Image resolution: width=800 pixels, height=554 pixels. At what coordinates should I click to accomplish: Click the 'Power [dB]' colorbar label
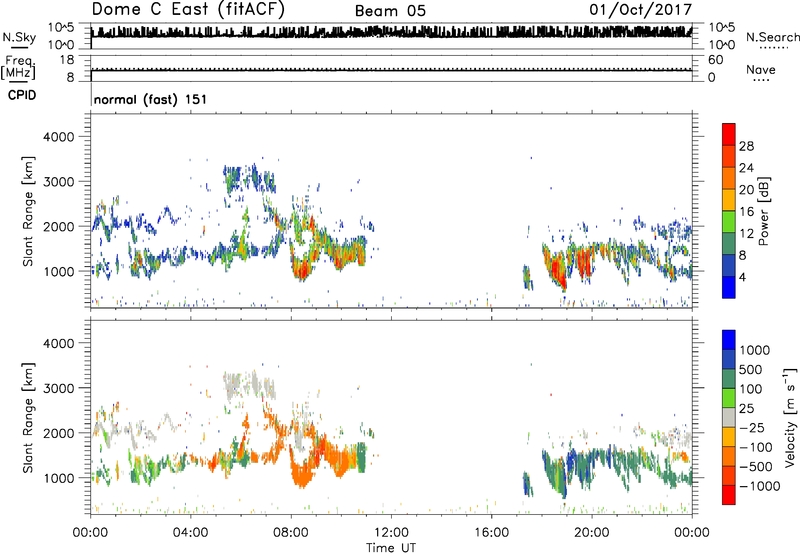(763, 211)
